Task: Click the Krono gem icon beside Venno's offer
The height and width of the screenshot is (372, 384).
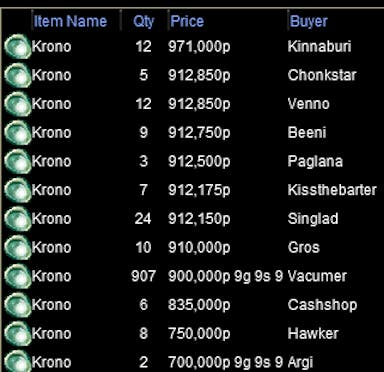Action: point(18,104)
